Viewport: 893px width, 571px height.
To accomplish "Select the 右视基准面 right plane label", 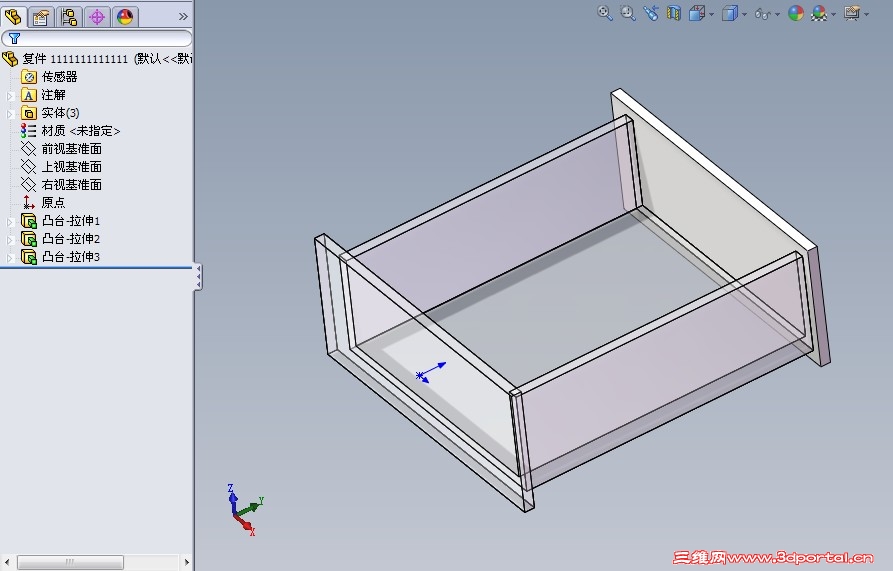I will click(x=72, y=184).
